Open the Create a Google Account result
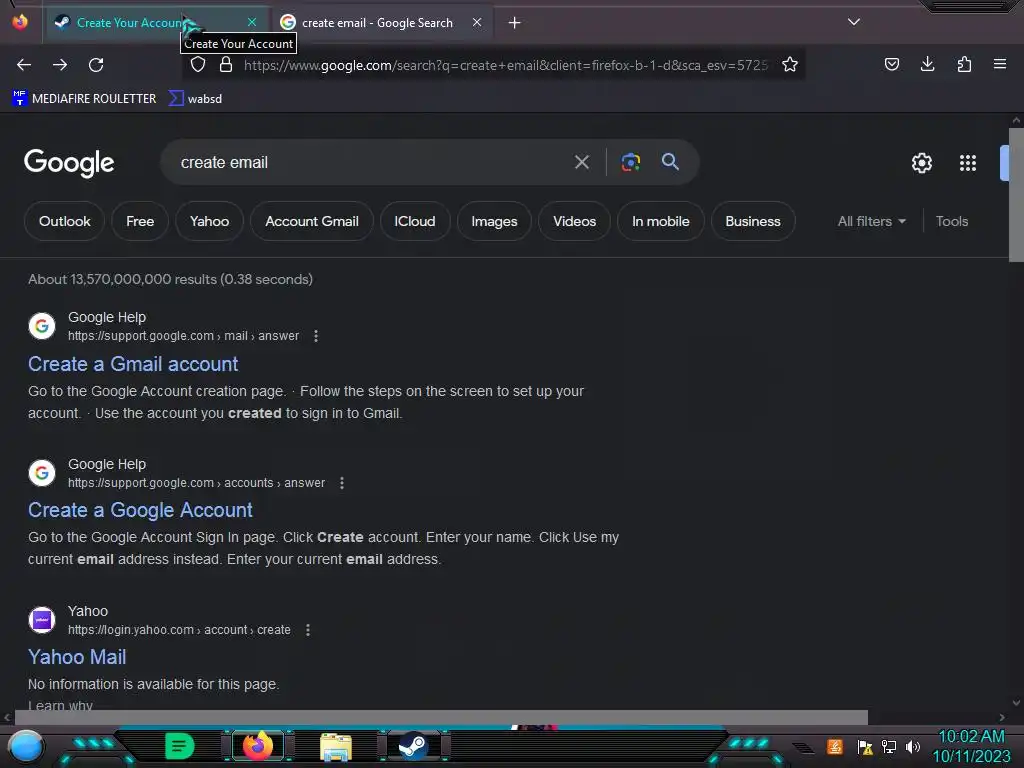The image size is (1024, 768). click(x=140, y=510)
